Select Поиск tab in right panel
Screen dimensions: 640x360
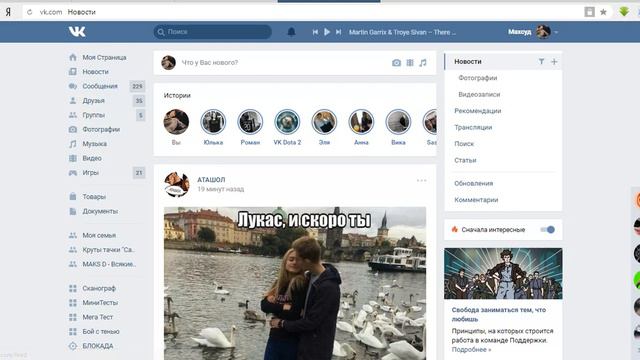point(464,144)
